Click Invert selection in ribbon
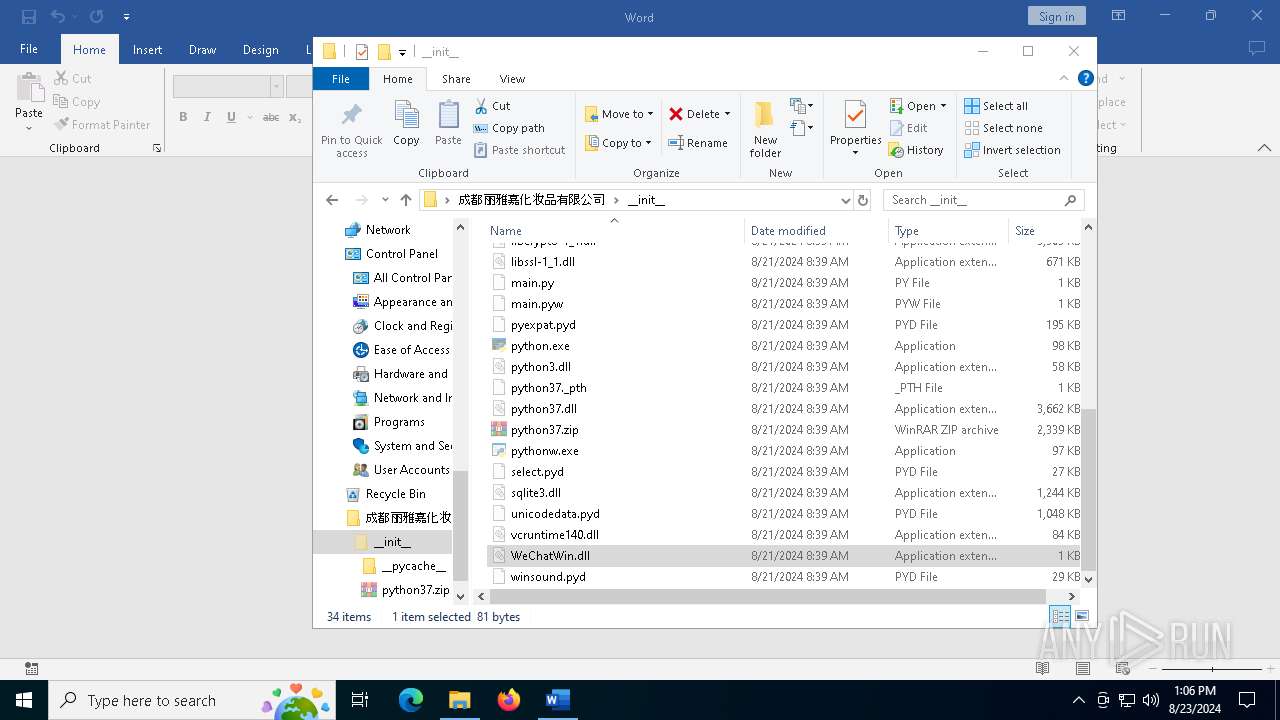The width and height of the screenshot is (1280, 720). point(1012,150)
